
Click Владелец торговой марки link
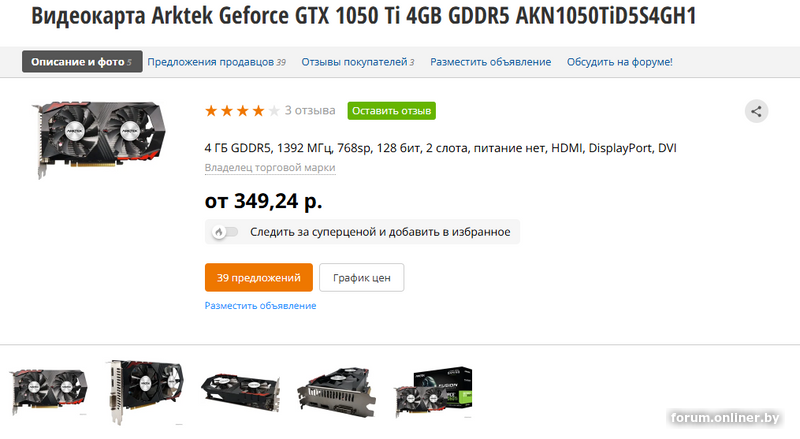pos(270,167)
